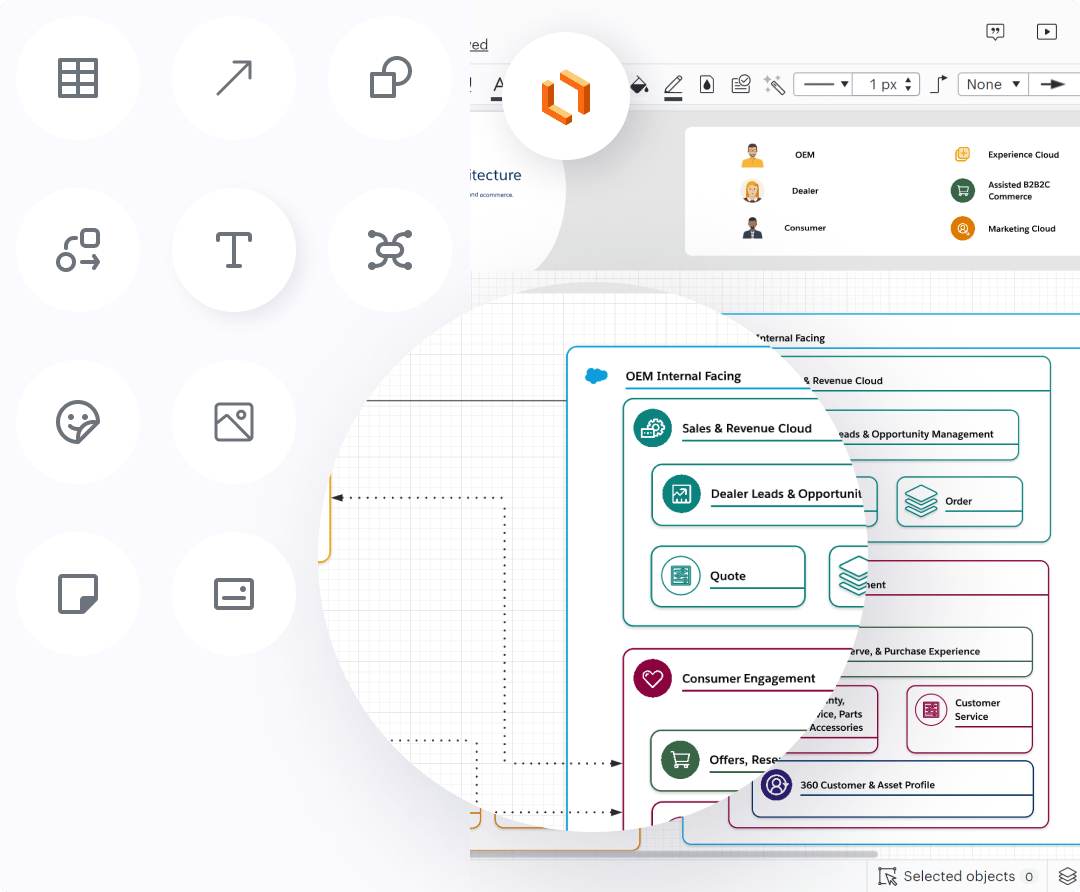Add a sticky note
The width and height of the screenshot is (1080, 892).
click(78, 594)
